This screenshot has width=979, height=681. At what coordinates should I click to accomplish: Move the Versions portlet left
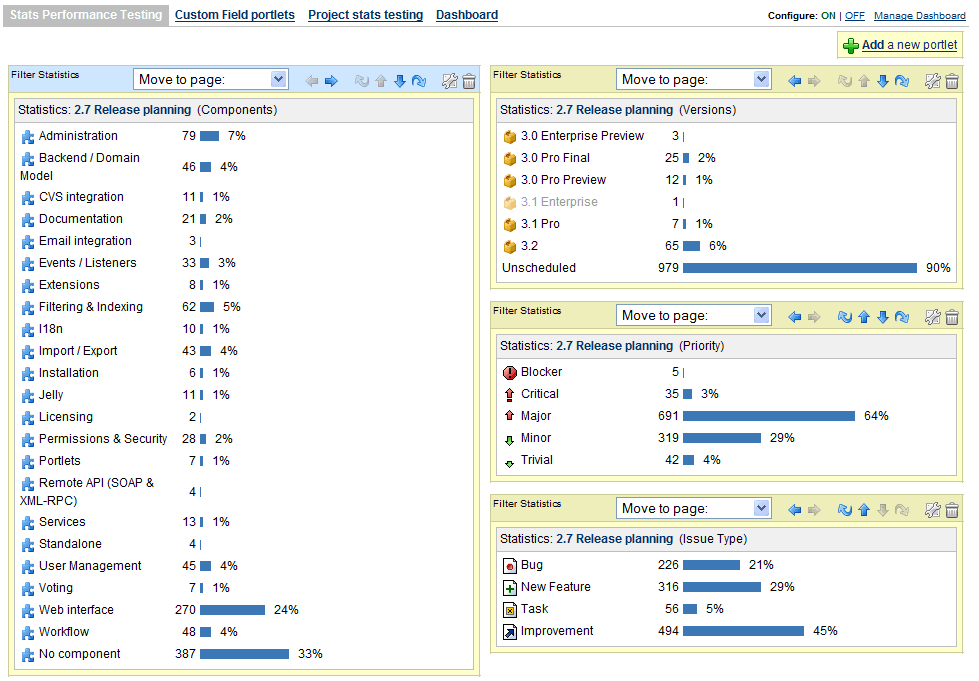(795, 81)
